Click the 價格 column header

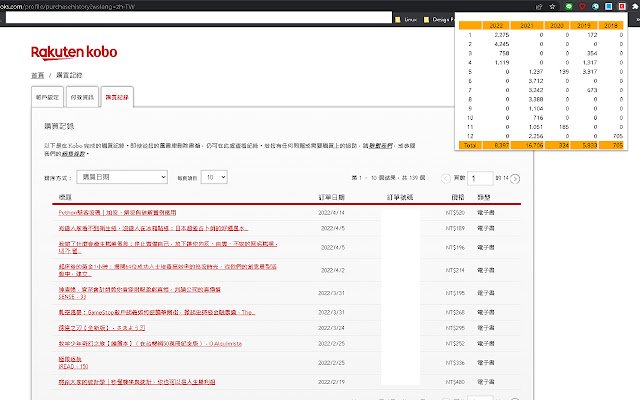(458, 197)
